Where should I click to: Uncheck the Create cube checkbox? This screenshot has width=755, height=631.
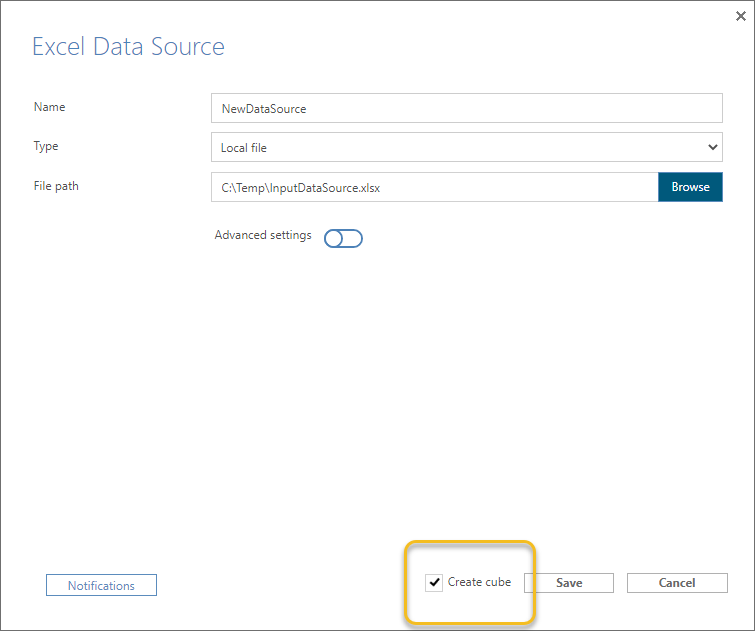click(x=434, y=583)
